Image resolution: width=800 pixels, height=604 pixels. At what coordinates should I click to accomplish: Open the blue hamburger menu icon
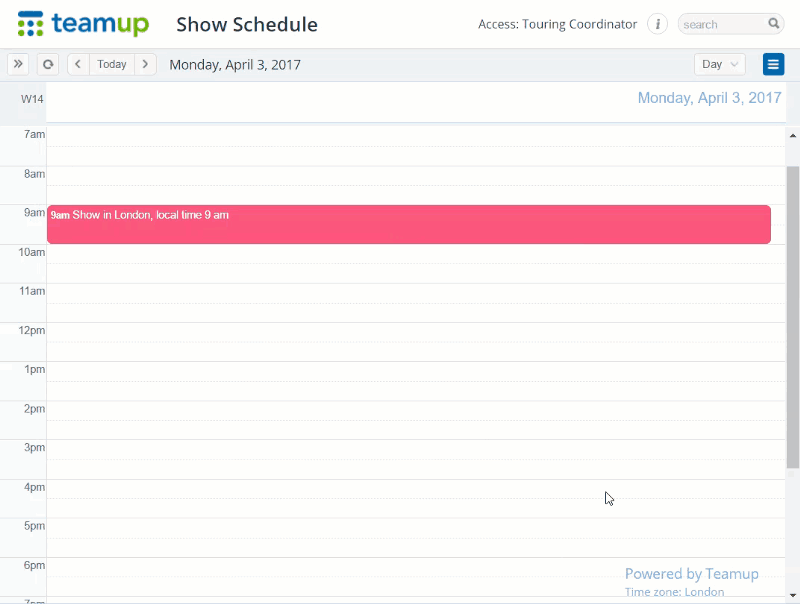click(773, 64)
